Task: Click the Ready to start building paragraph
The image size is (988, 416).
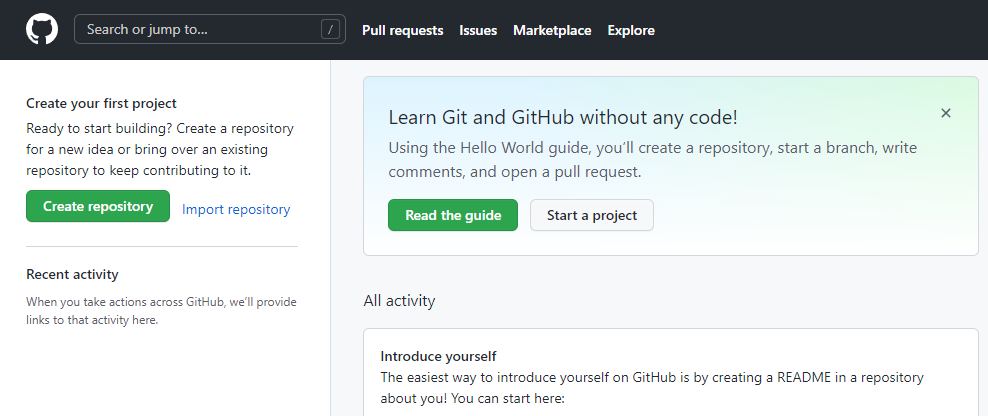Action: [160, 149]
